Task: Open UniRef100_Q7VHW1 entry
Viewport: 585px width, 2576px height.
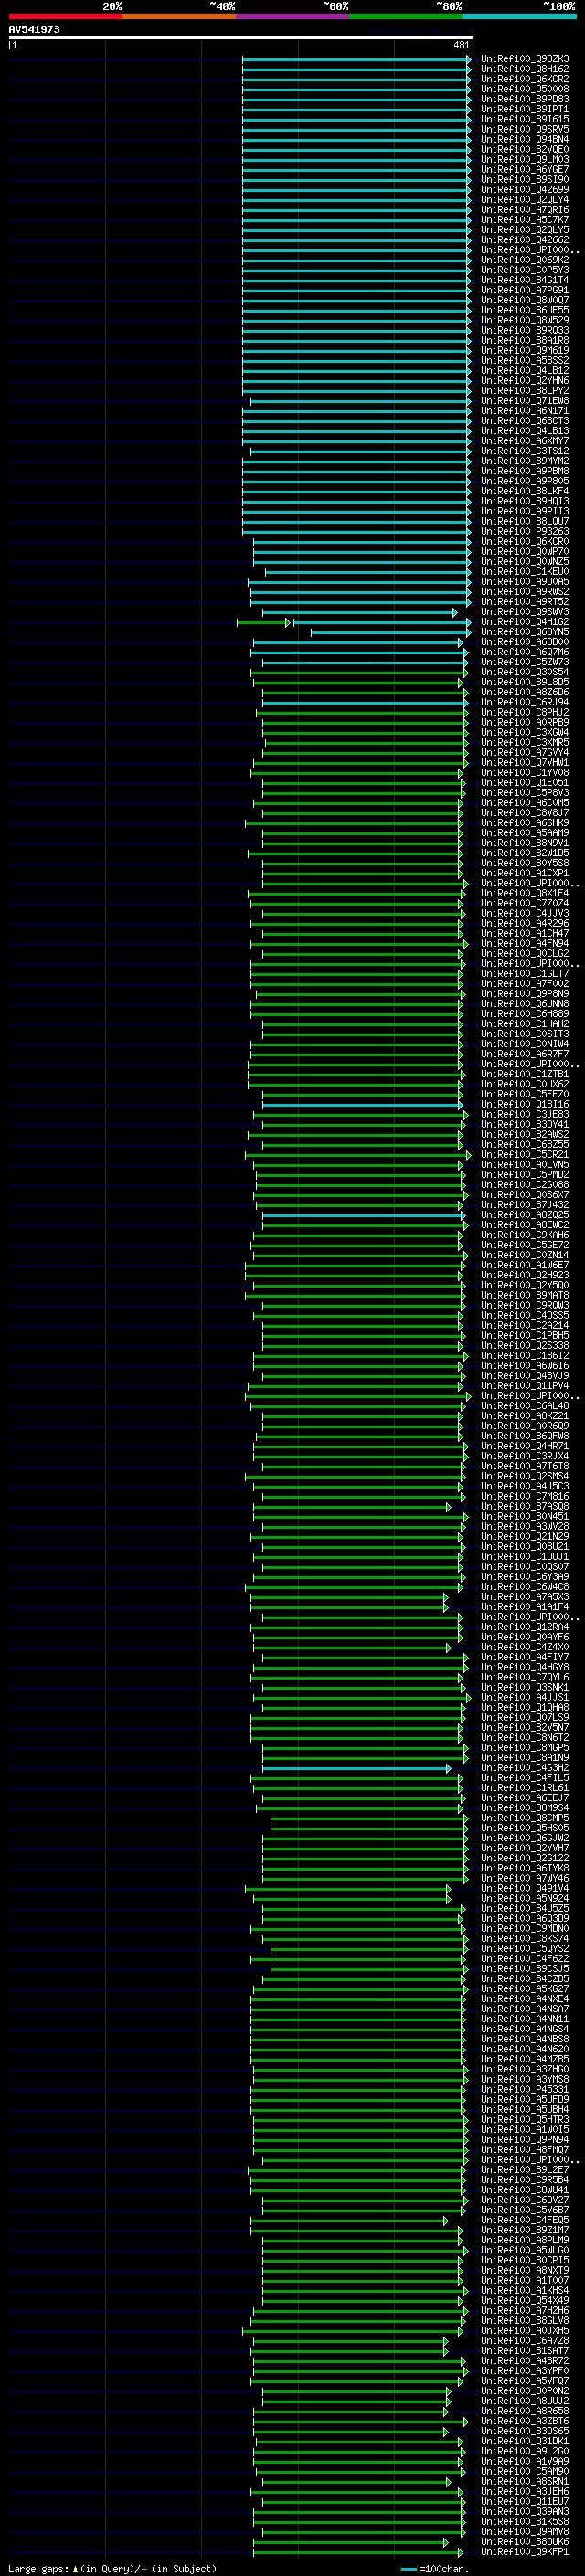Action: pos(524,762)
